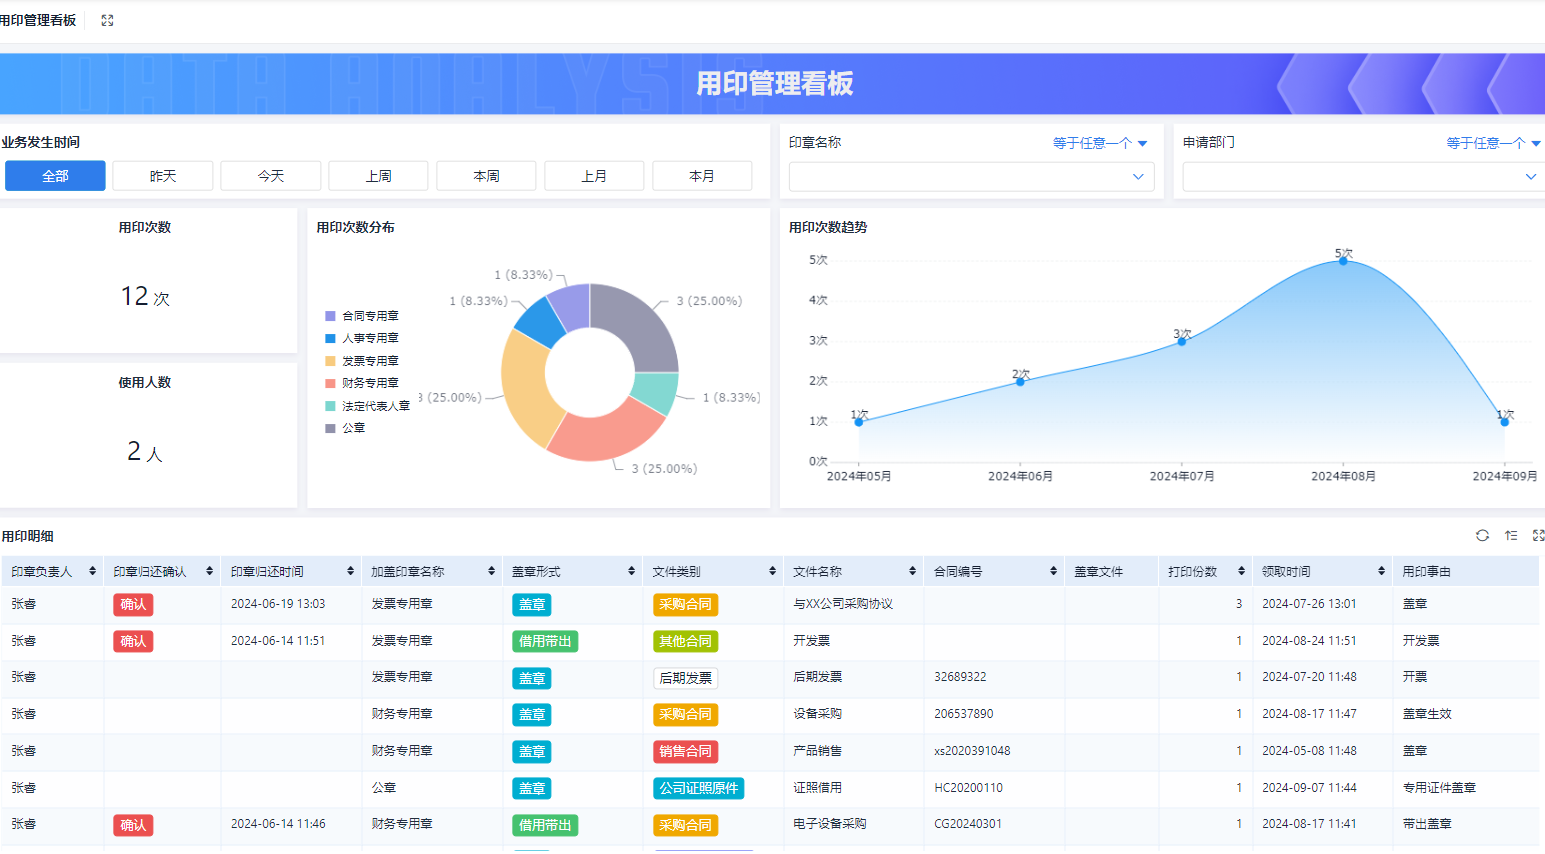1545x854 pixels.
Task: Filter by 上月
Action: [595, 176]
